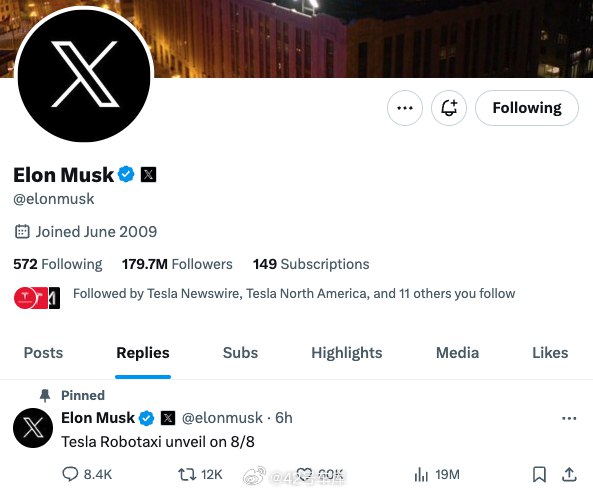Open the 179.7M Followers list

pyautogui.click(x=177, y=264)
